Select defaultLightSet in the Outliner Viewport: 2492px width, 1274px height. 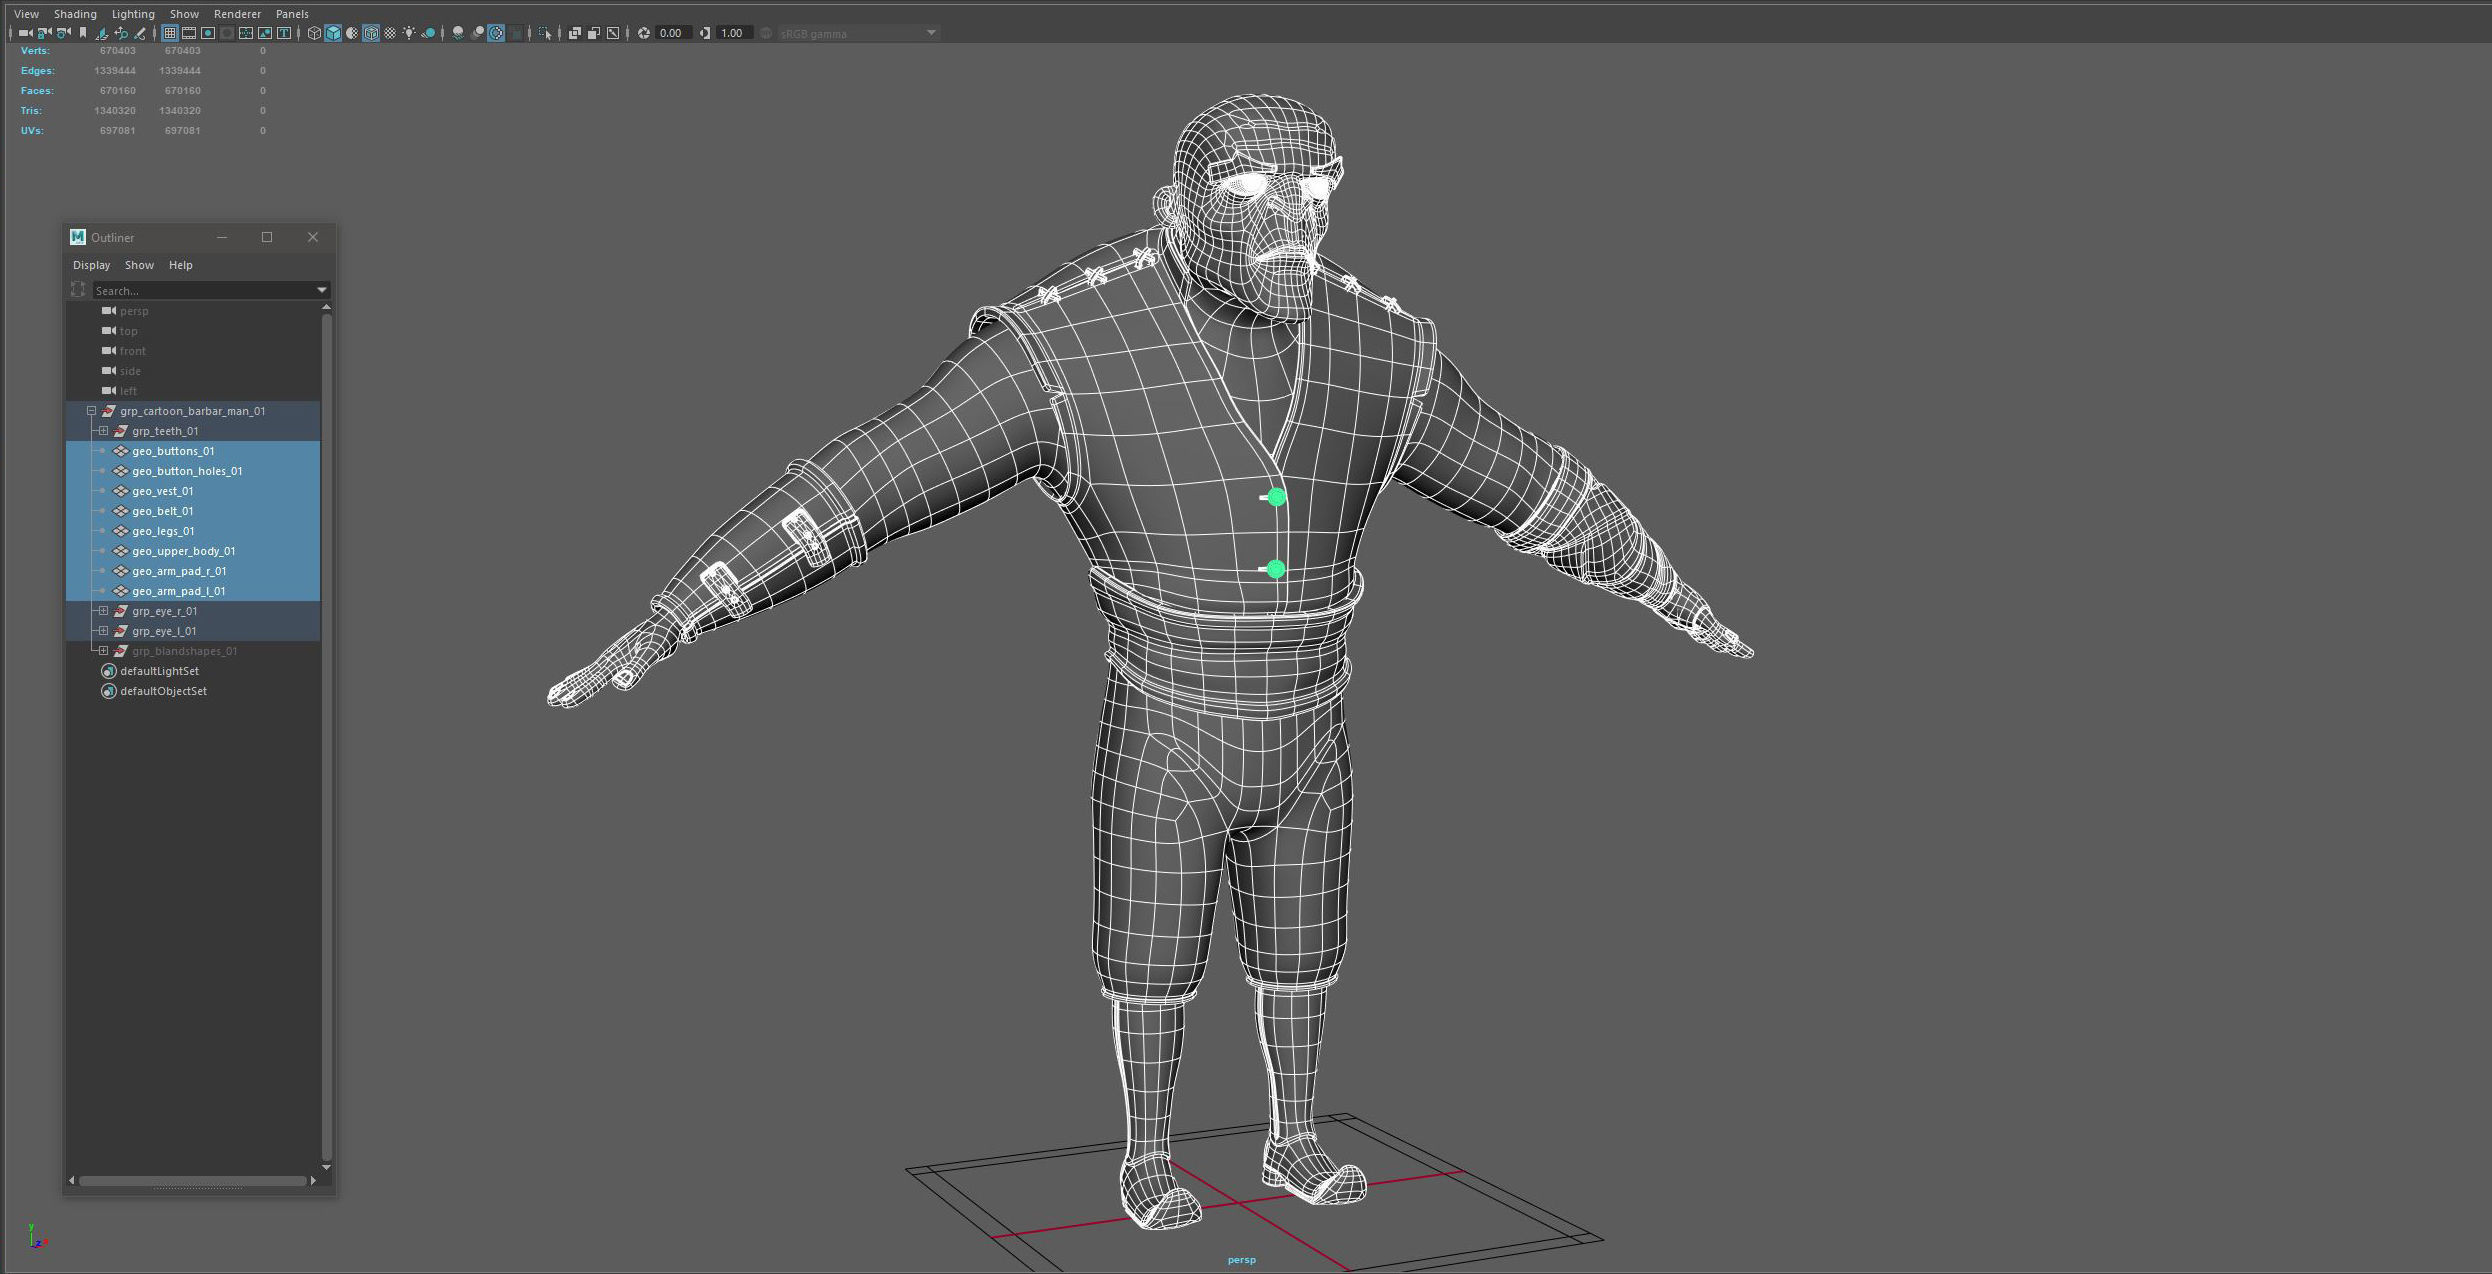[159, 671]
